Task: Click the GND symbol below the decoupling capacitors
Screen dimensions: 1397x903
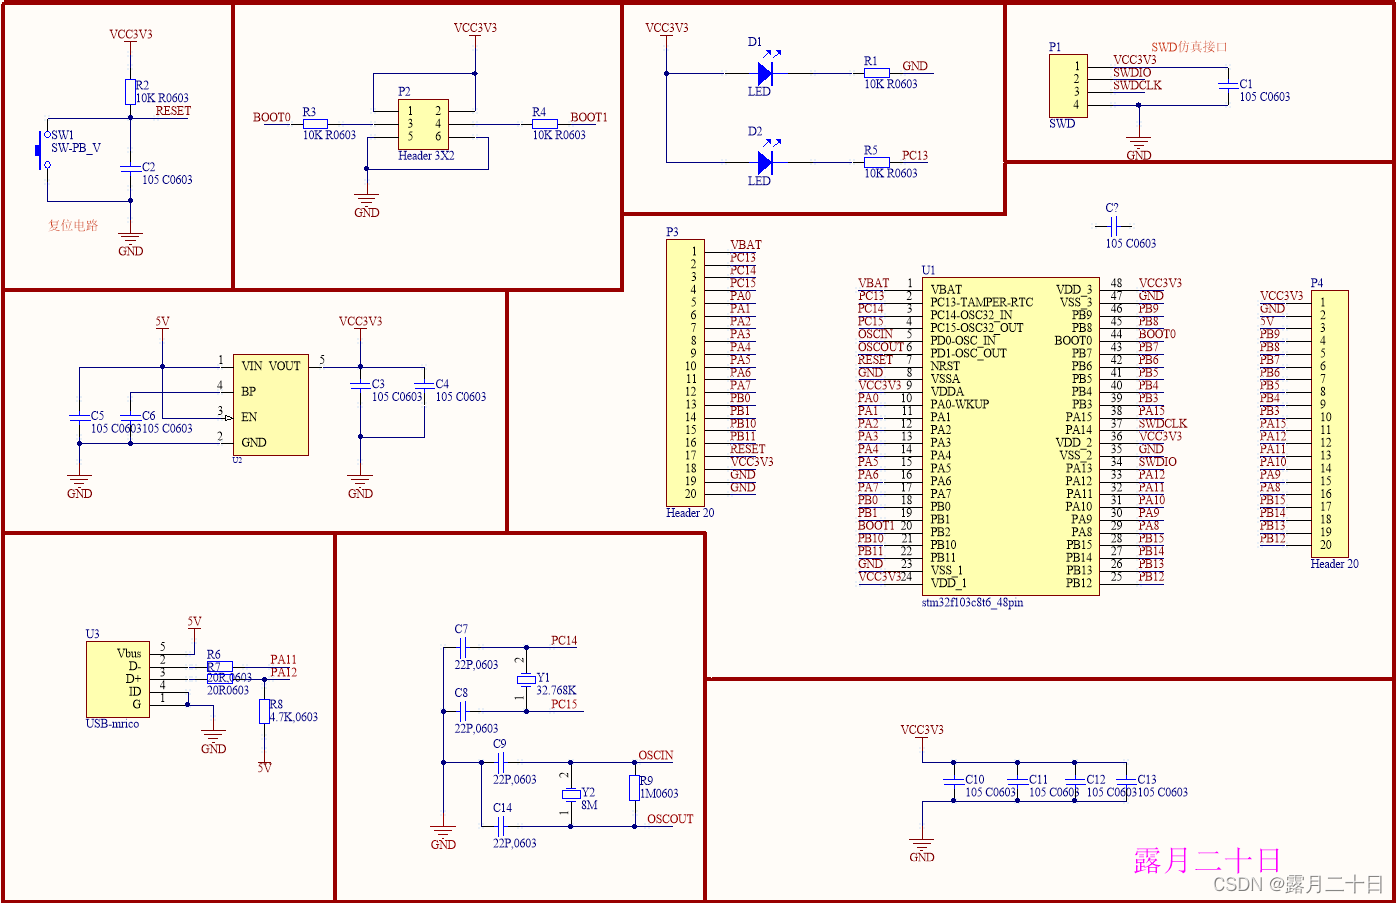Action: pyautogui.click(x=922, y=850)
